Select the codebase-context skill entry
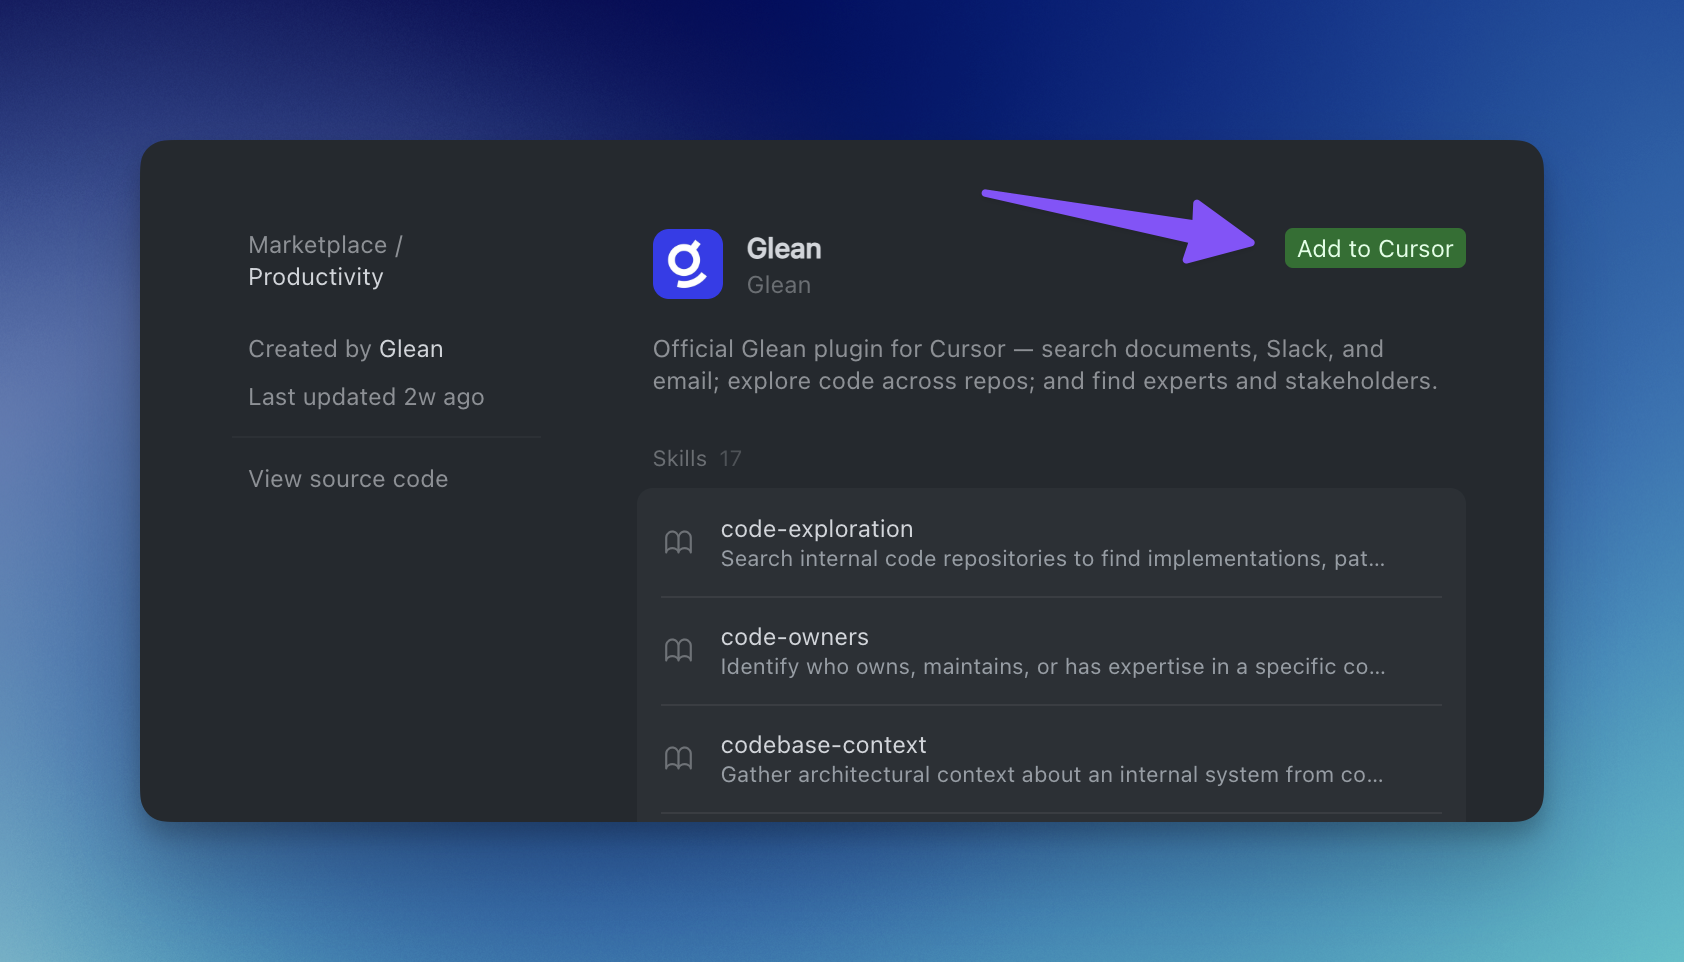 tap(1050, 758)
